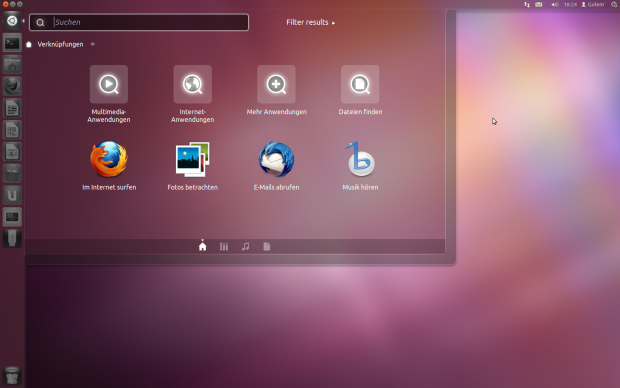Click the Ubuntu Dash launcher button
The image size is (620, 388).
click(12, 21)
